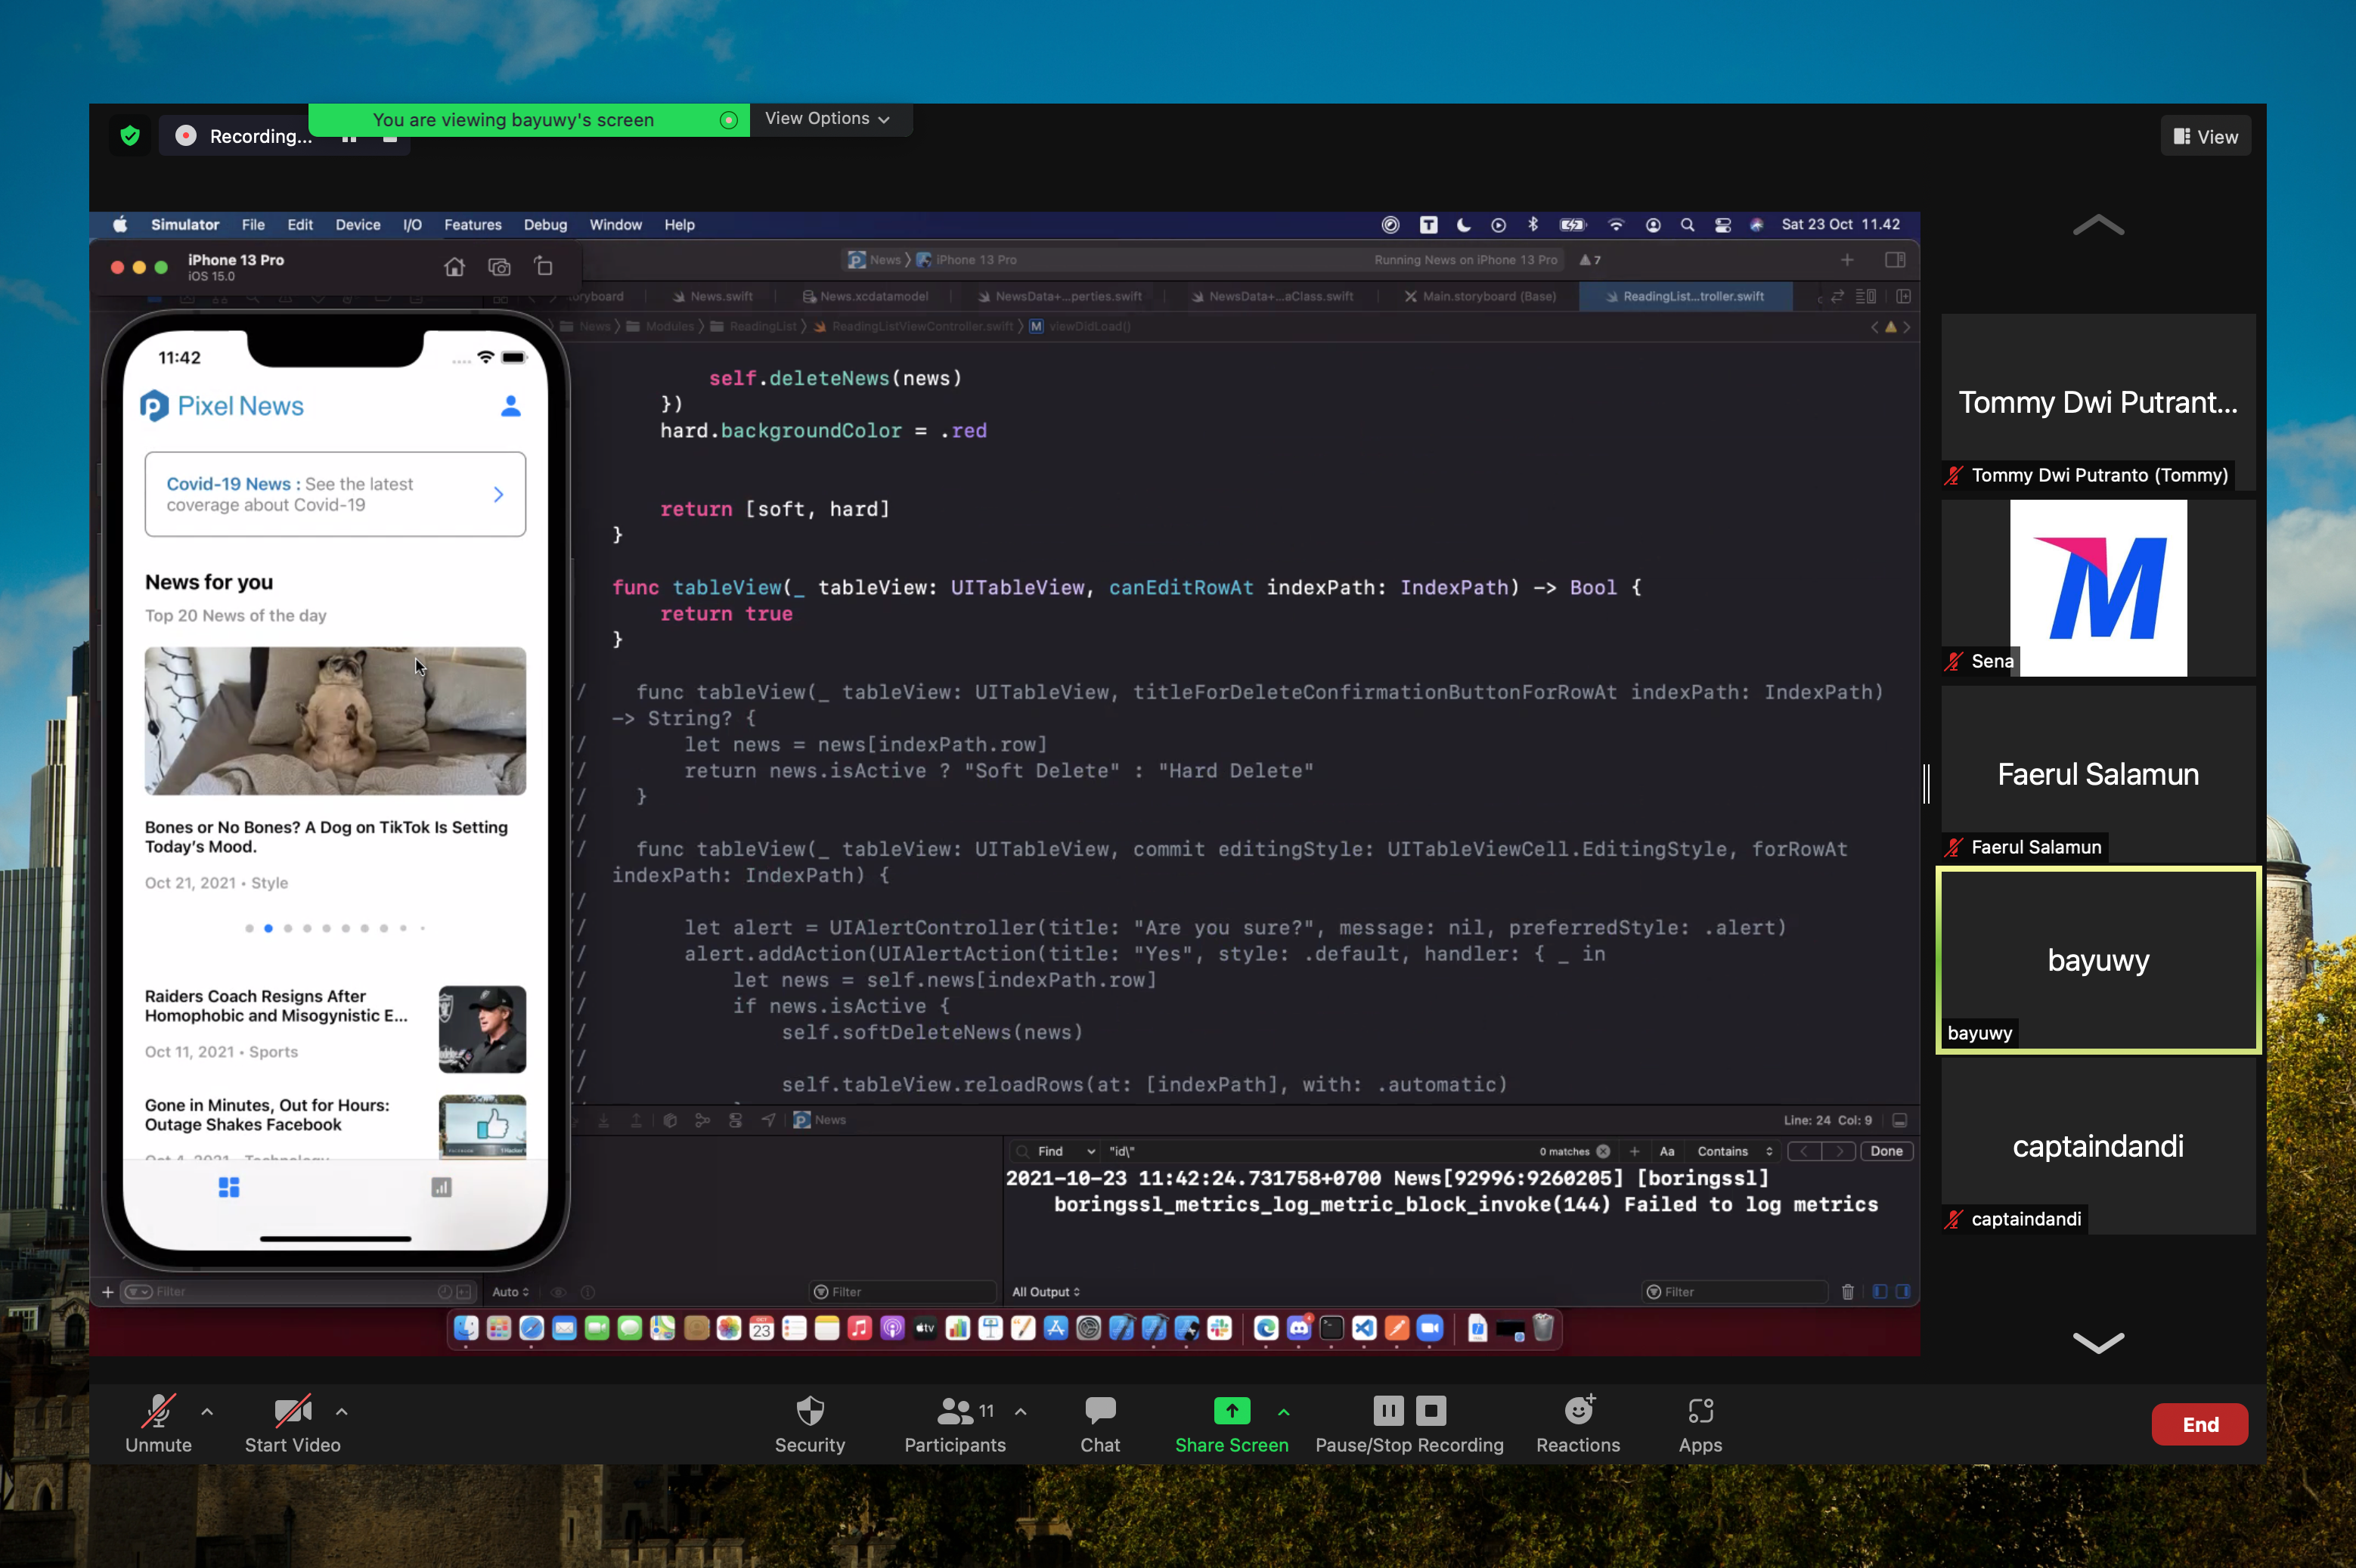Click the Zoom View button
Viewport: 2356px width, 1568px height.
click(x=2205, y=137)
